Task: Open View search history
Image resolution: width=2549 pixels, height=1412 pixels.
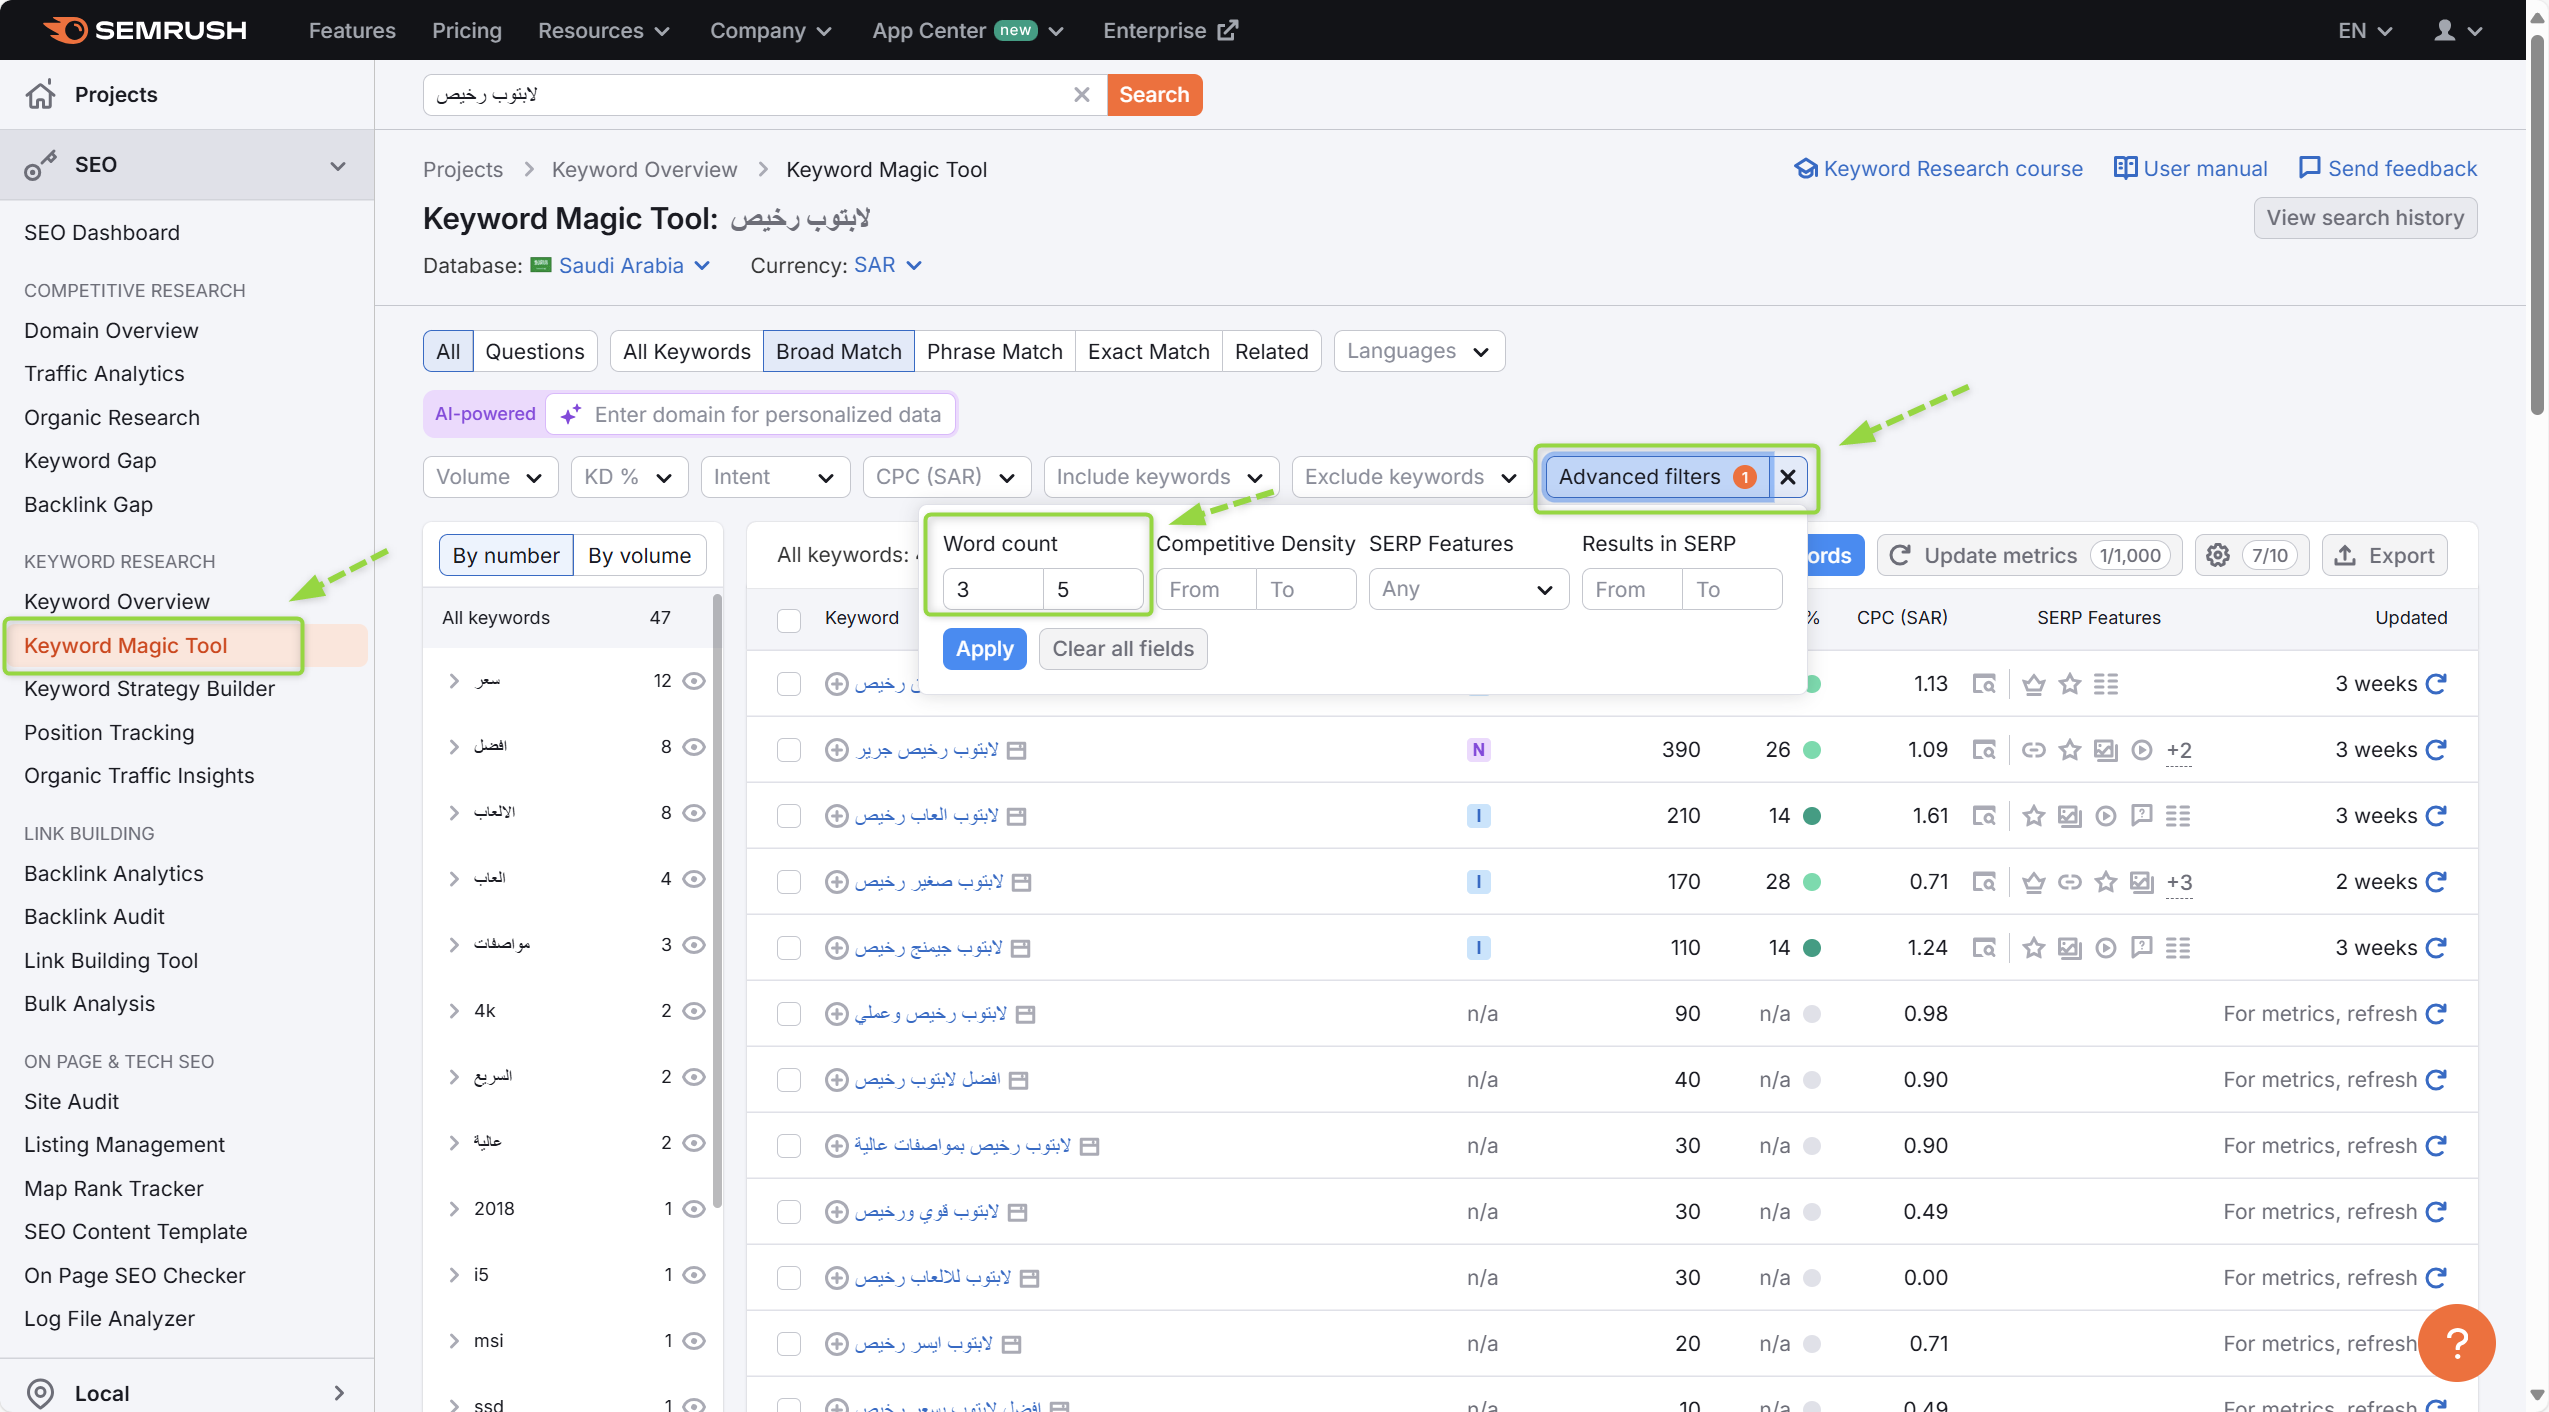Action: point(2365,218)
